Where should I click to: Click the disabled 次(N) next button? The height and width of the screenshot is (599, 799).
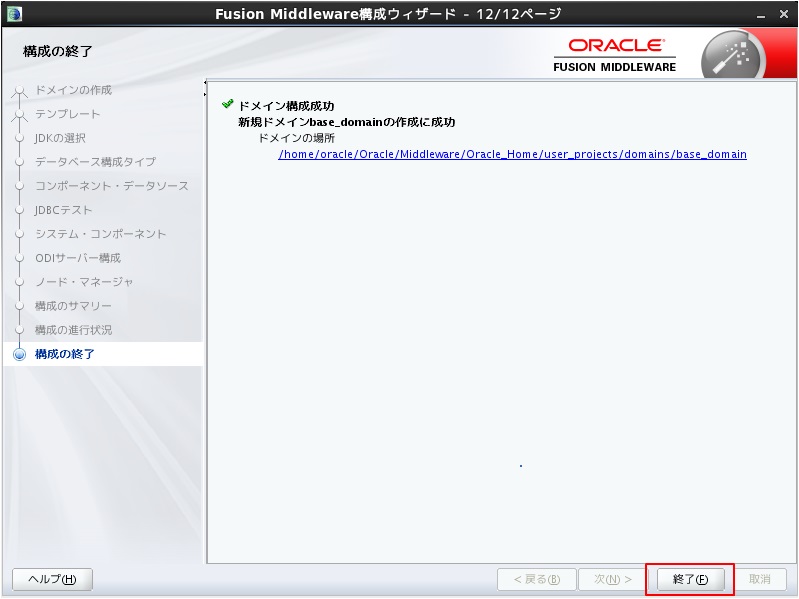coord(612,579)
